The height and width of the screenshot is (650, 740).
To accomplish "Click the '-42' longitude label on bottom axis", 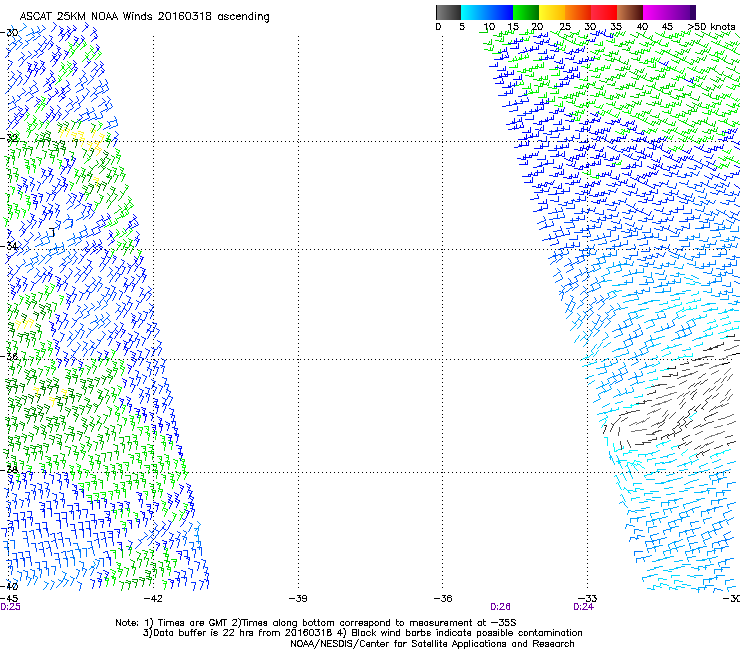I will [153, 599].
